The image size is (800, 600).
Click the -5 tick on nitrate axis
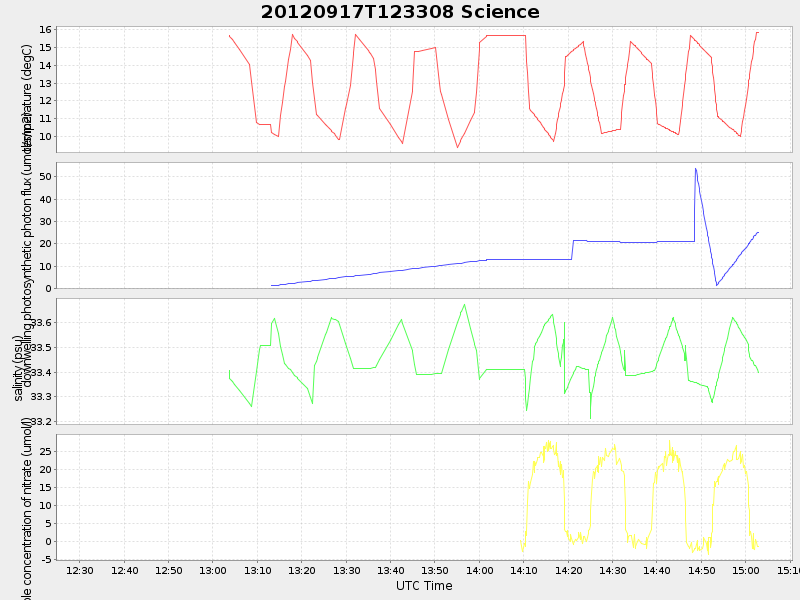pos(45,559)
